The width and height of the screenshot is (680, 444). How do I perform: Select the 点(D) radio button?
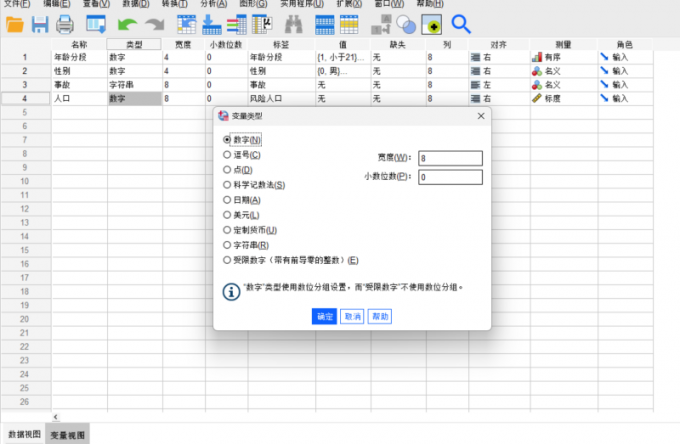click(x=227, y=170)
